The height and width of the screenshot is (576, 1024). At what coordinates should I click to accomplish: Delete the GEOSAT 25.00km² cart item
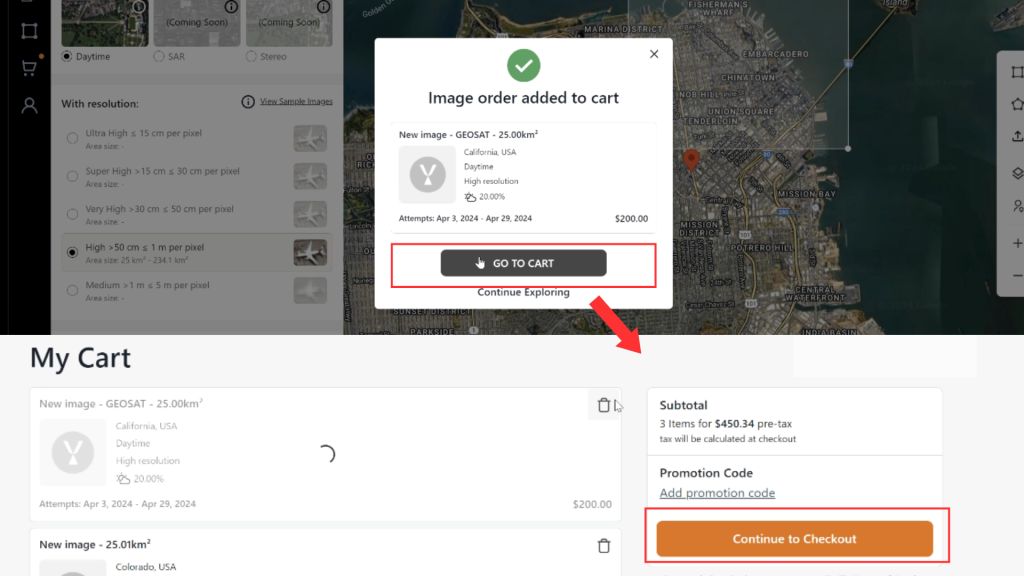[603, 405]
